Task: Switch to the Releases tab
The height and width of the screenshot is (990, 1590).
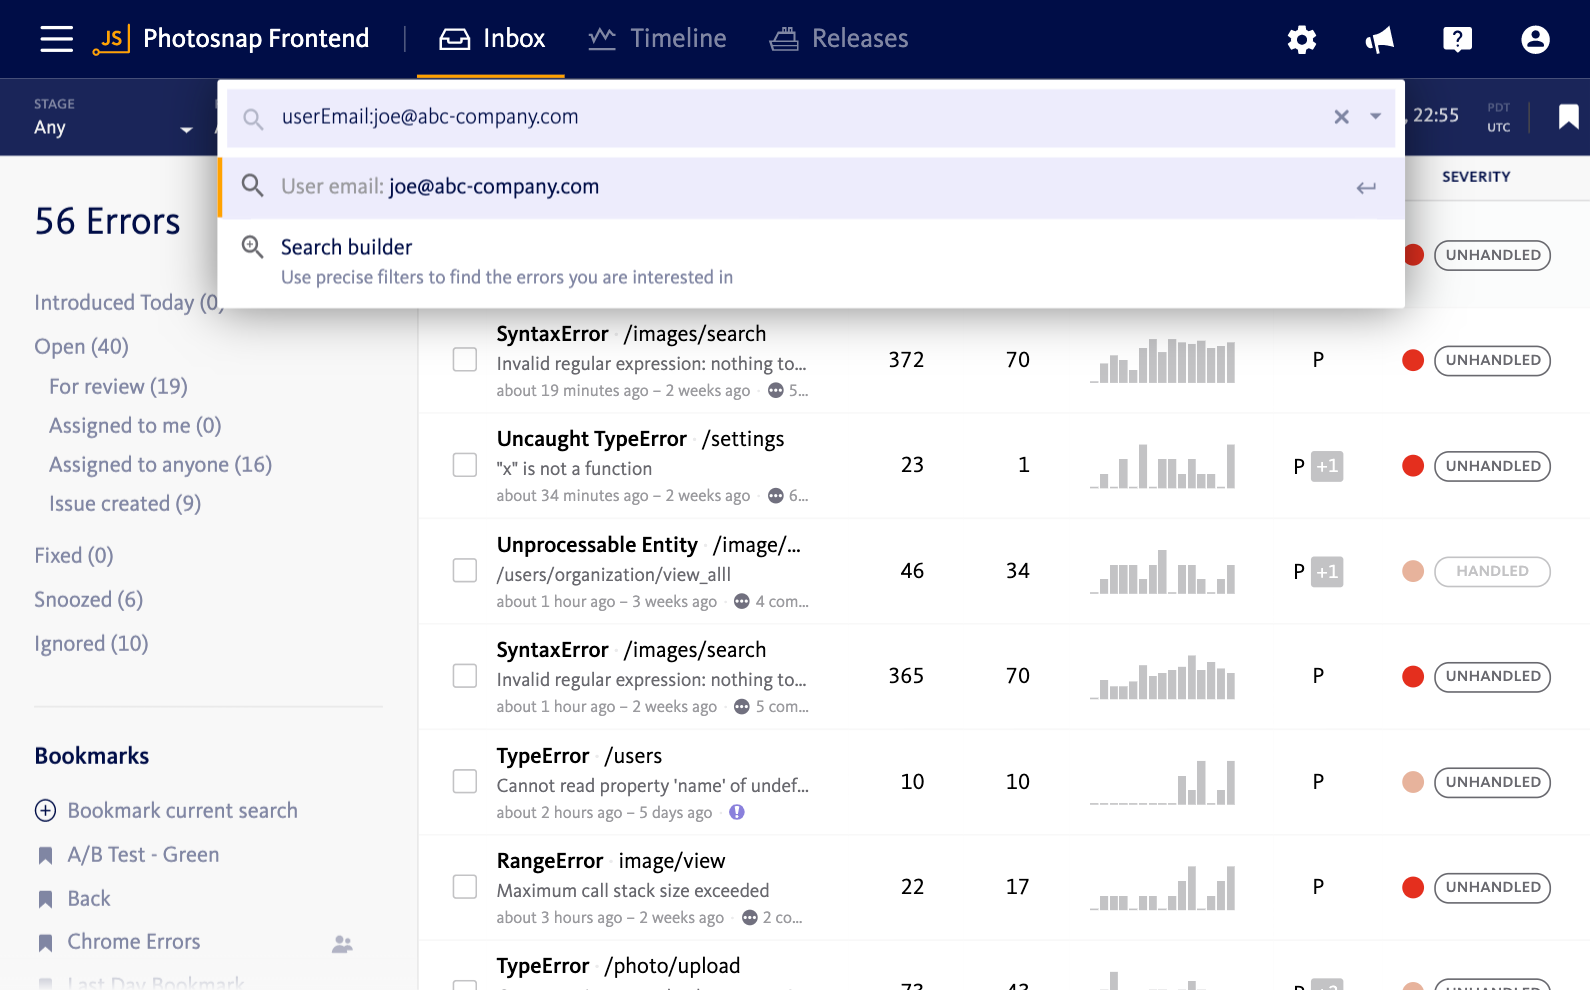Action: pos(839,39)
